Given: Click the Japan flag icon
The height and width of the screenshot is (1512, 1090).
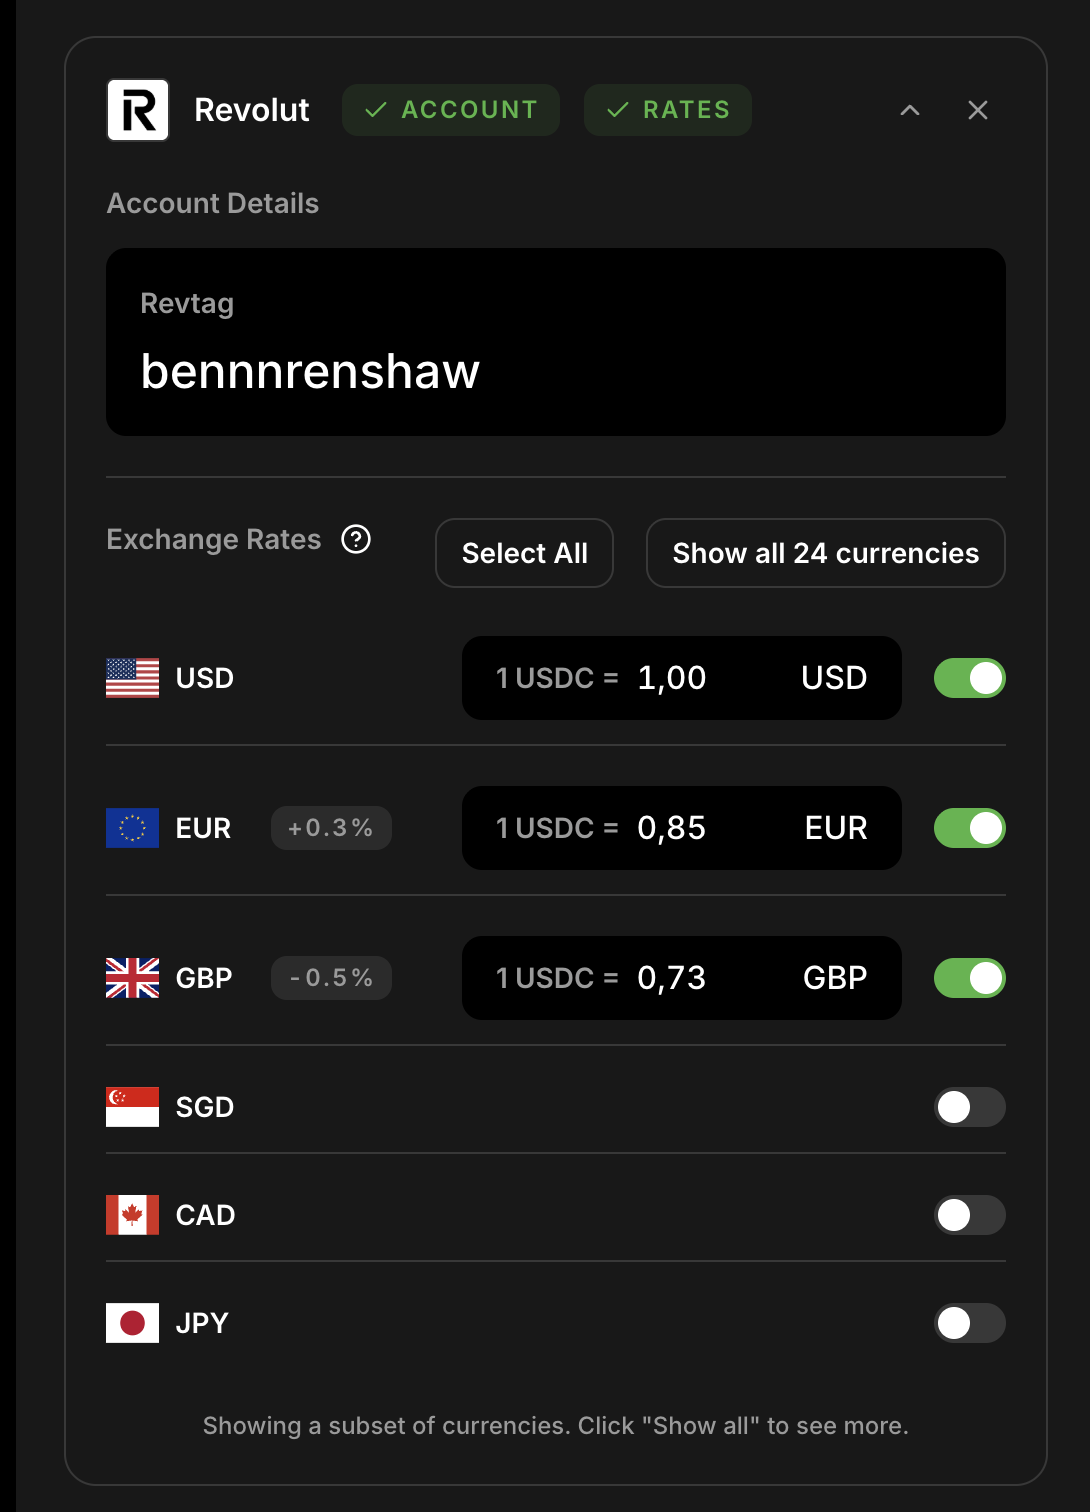Looking at the screenshot, I should point(132,1323).
